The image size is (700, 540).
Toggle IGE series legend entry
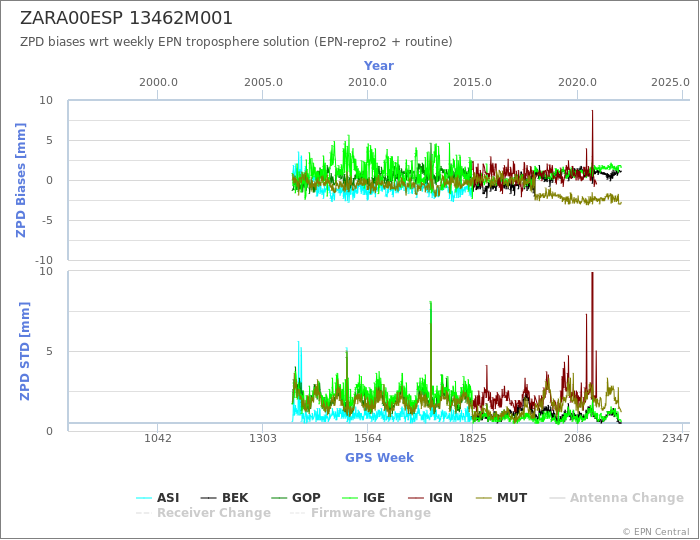[x=363, y=498]
